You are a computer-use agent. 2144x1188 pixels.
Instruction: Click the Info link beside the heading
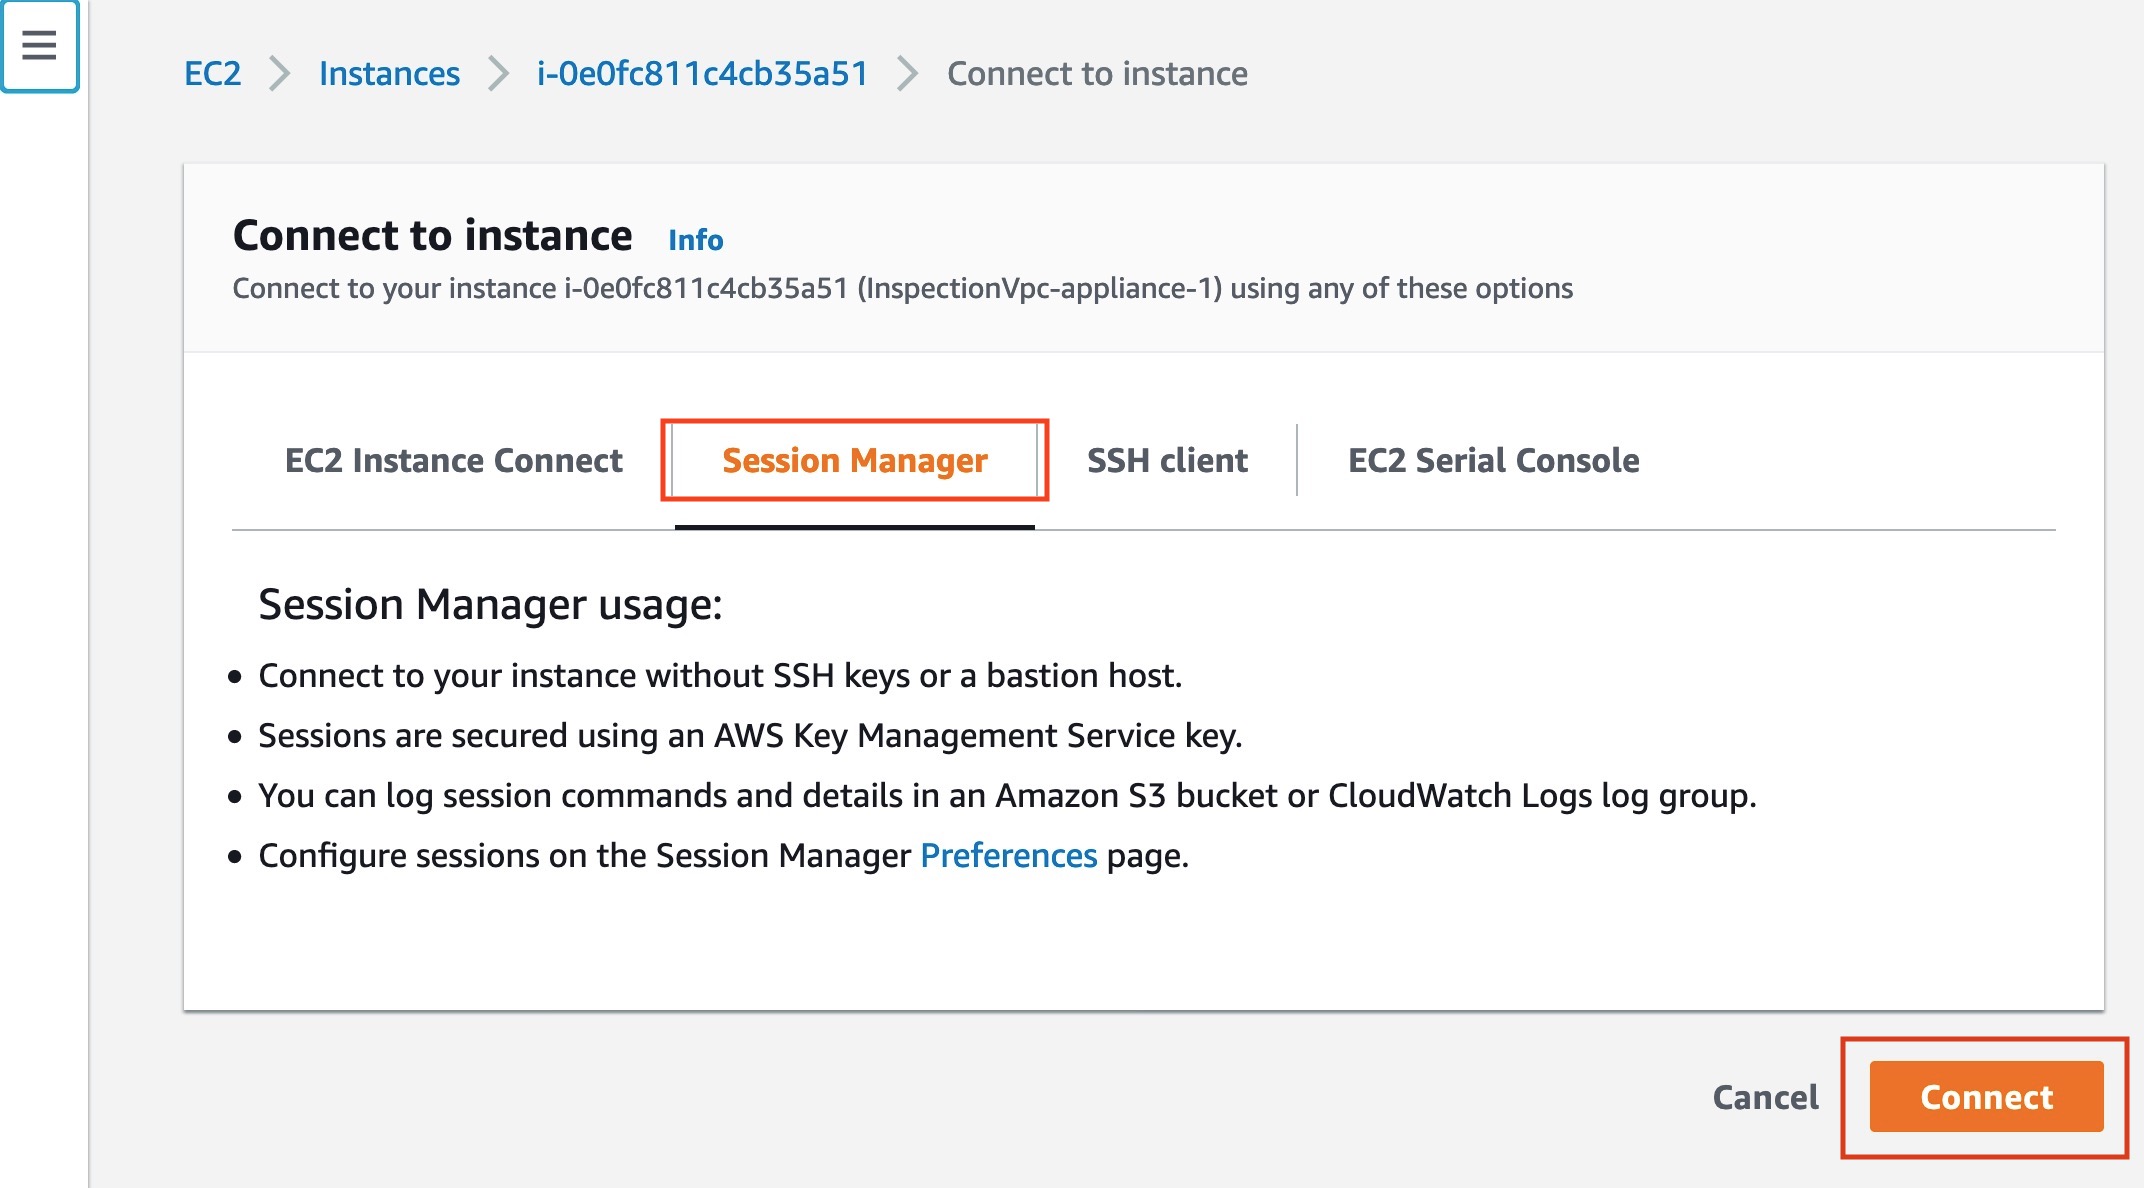coord(695,240)
